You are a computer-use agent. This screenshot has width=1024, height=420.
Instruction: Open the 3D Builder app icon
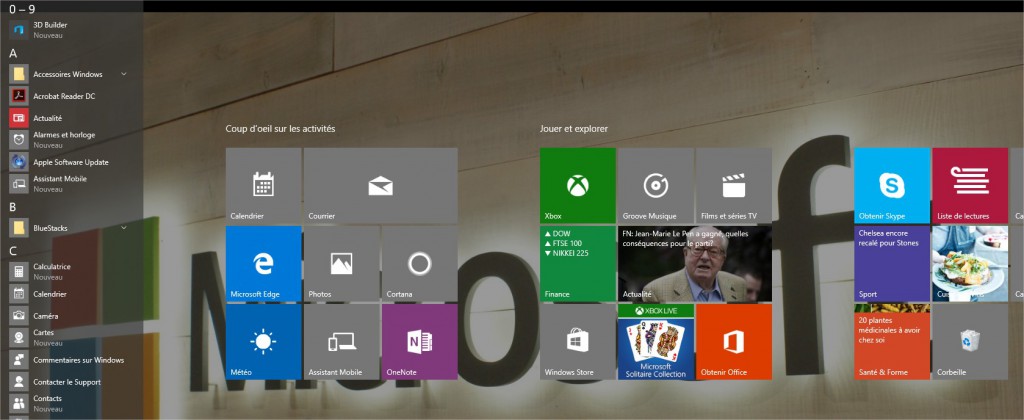[19, 30]
